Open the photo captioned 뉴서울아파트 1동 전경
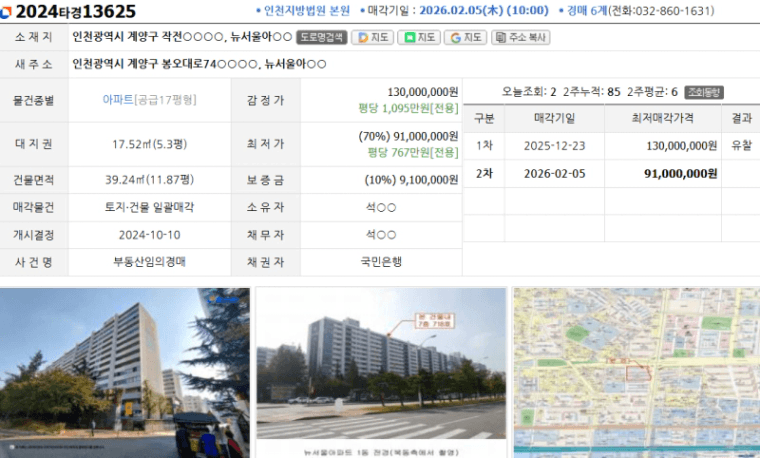760x458 pixels. click(x=381, y=363)
